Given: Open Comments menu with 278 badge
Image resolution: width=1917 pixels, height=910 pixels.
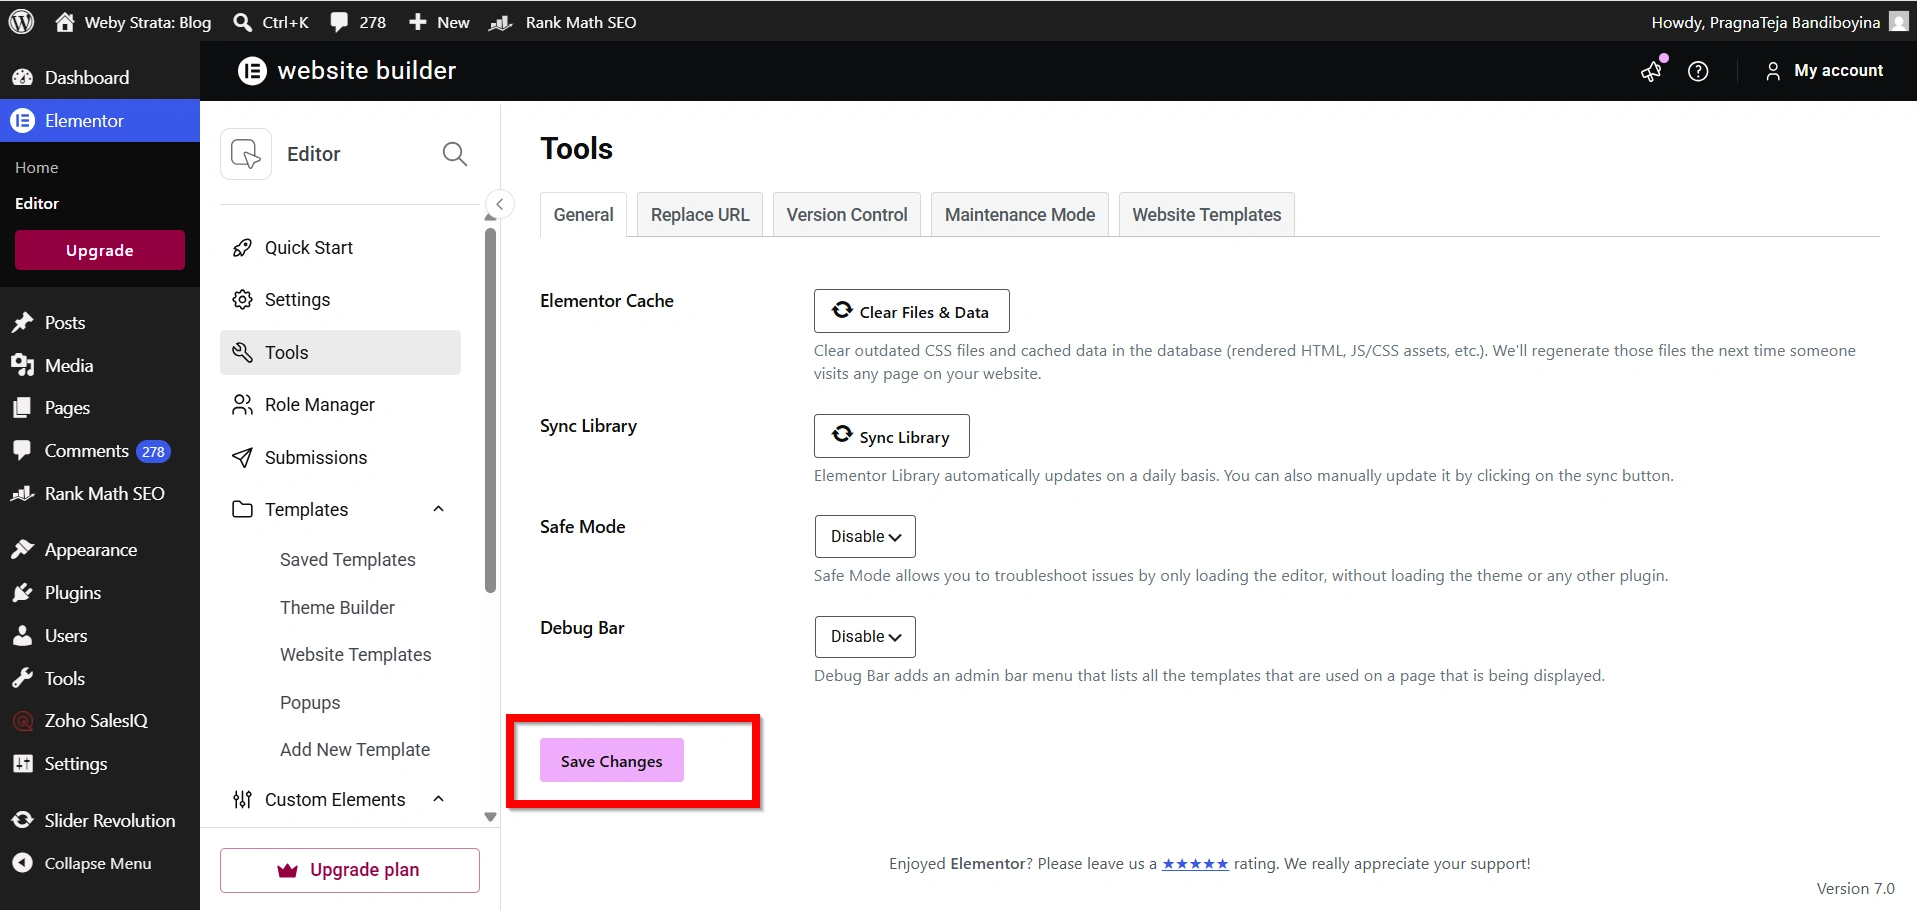Looking at the screenshot, I should [x=100, y=451].
